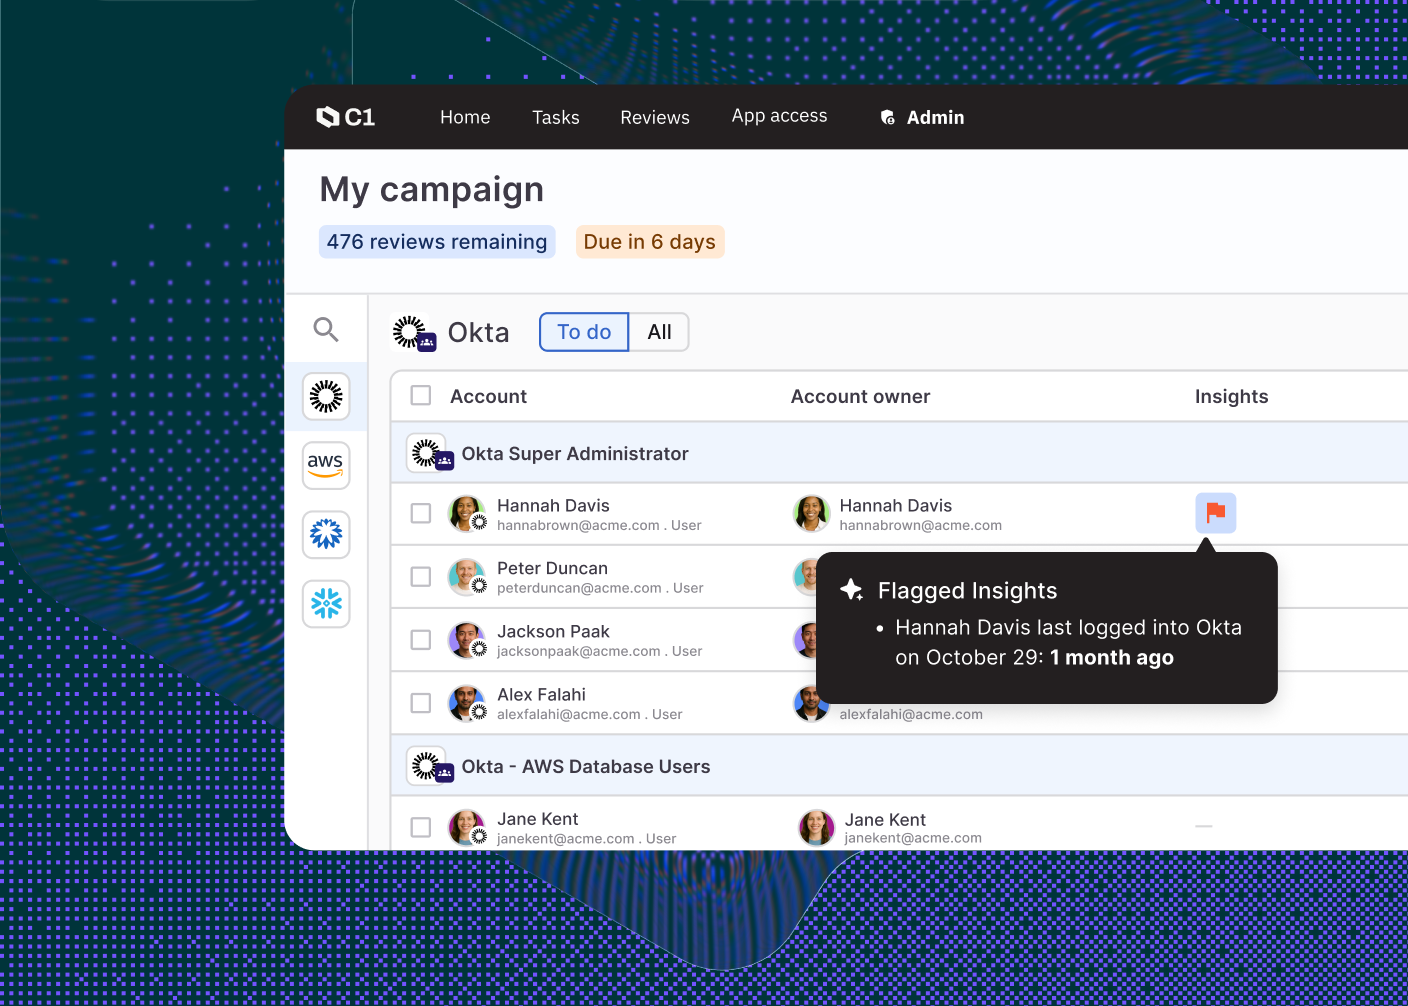Check the box for Hannah Davis

[421, 513]
